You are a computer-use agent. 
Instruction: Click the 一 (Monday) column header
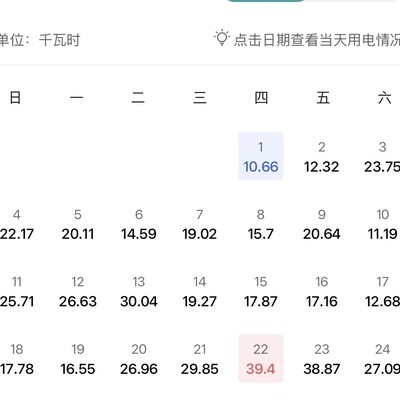pyautogui.click(x=77, y=98)
